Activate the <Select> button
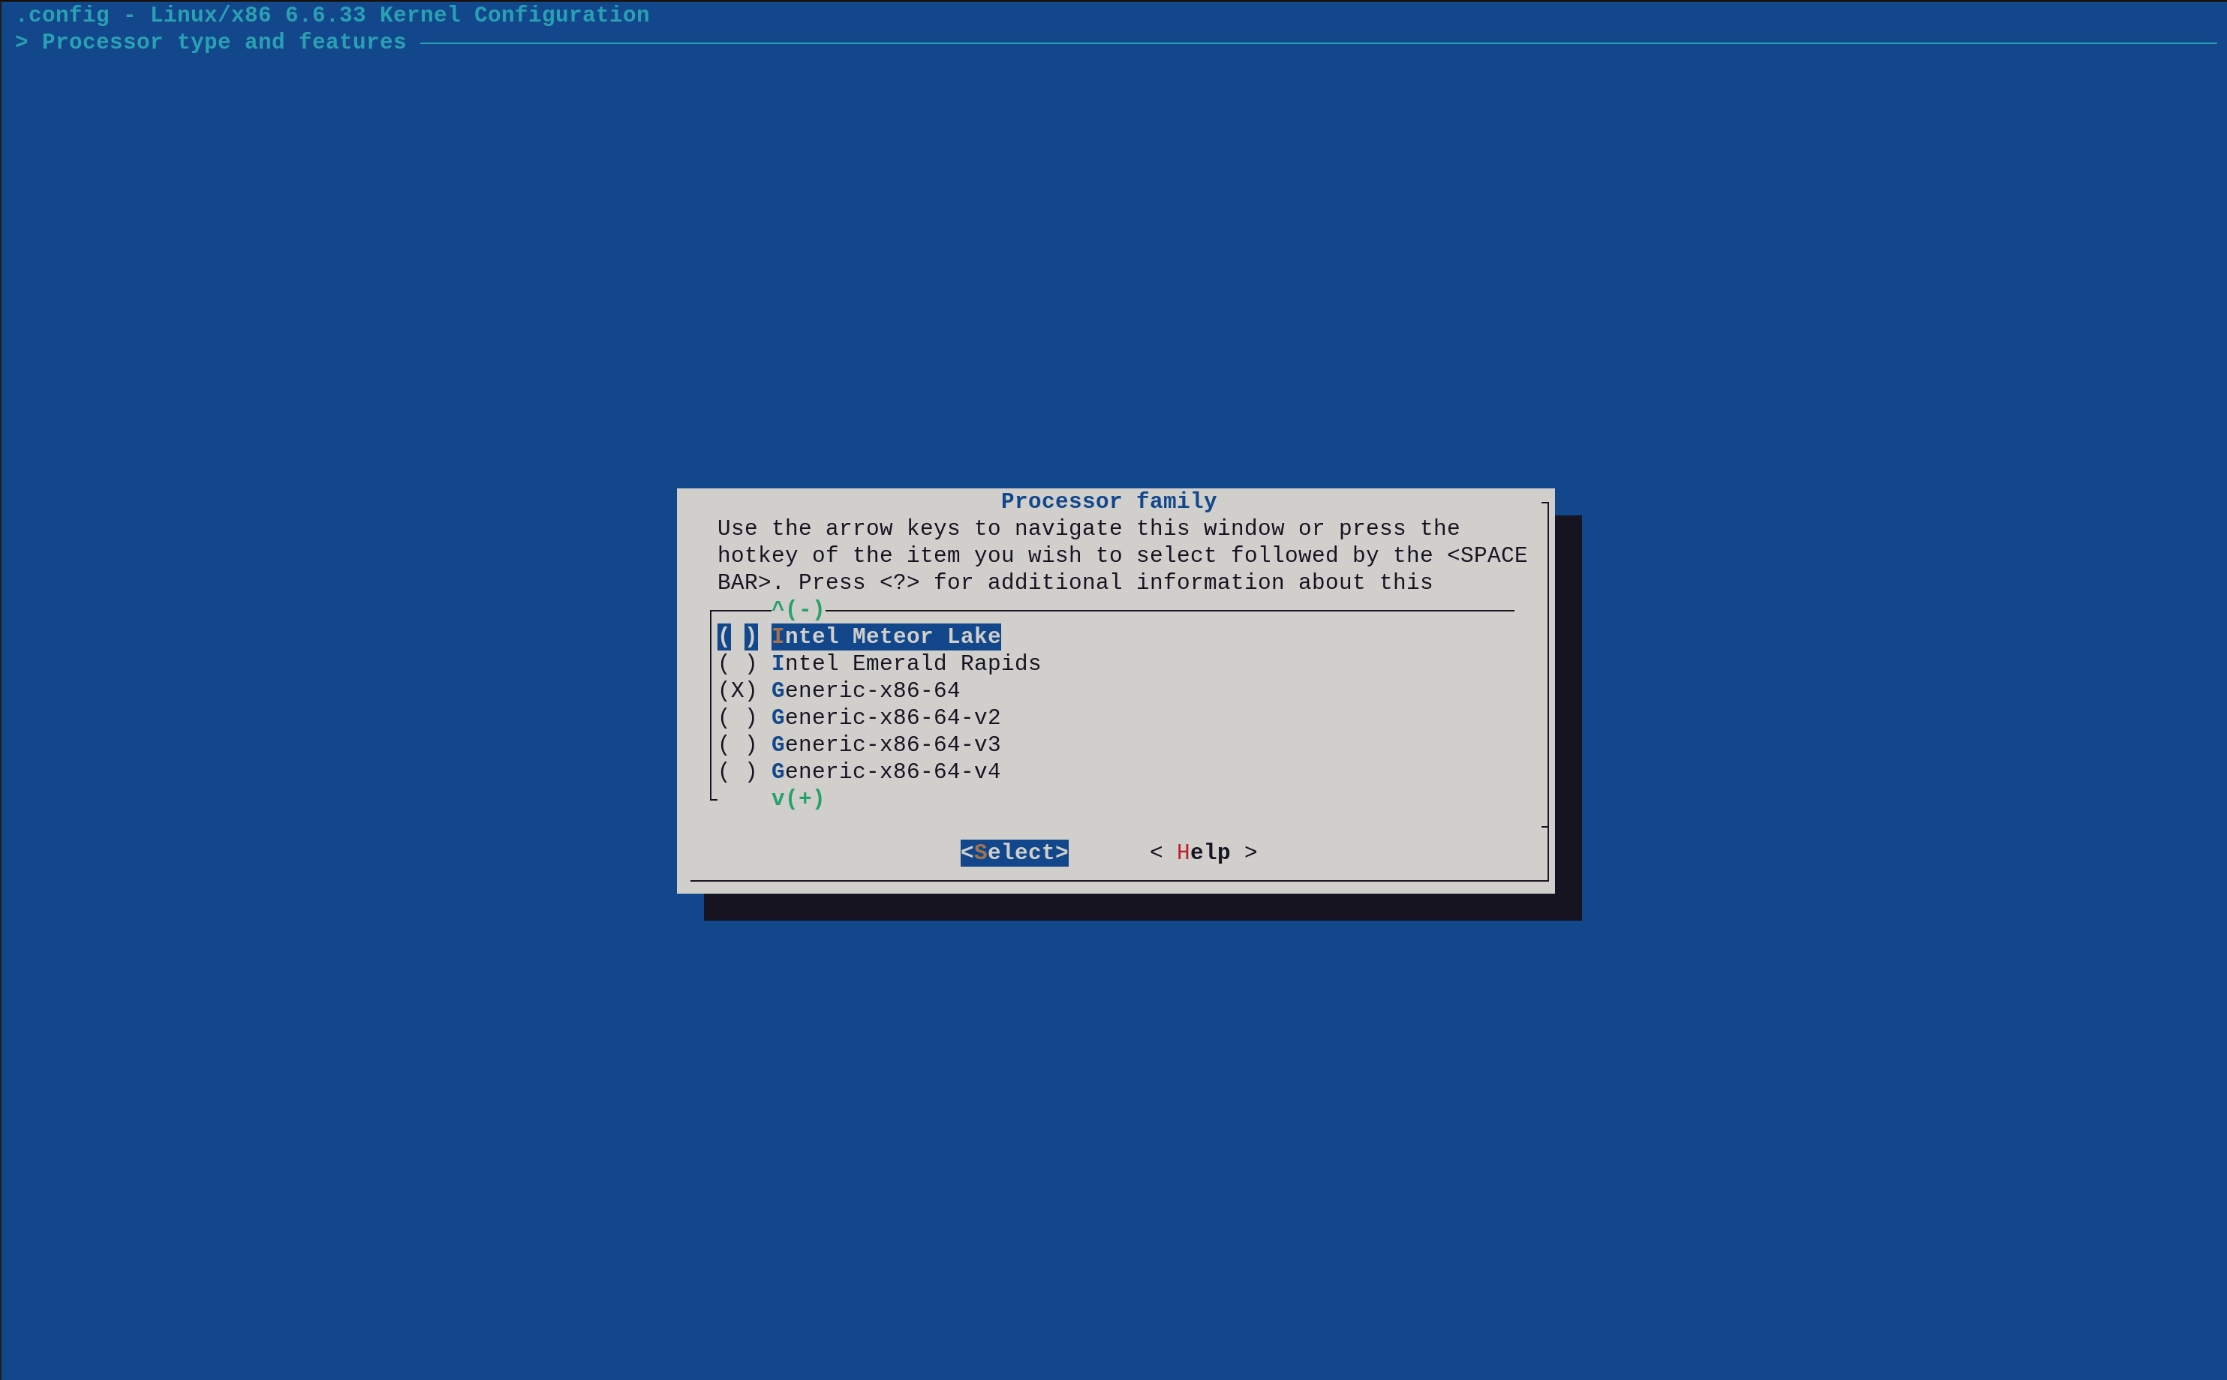Viewport: 2227px width, 1380px height. click(1014, 852)
